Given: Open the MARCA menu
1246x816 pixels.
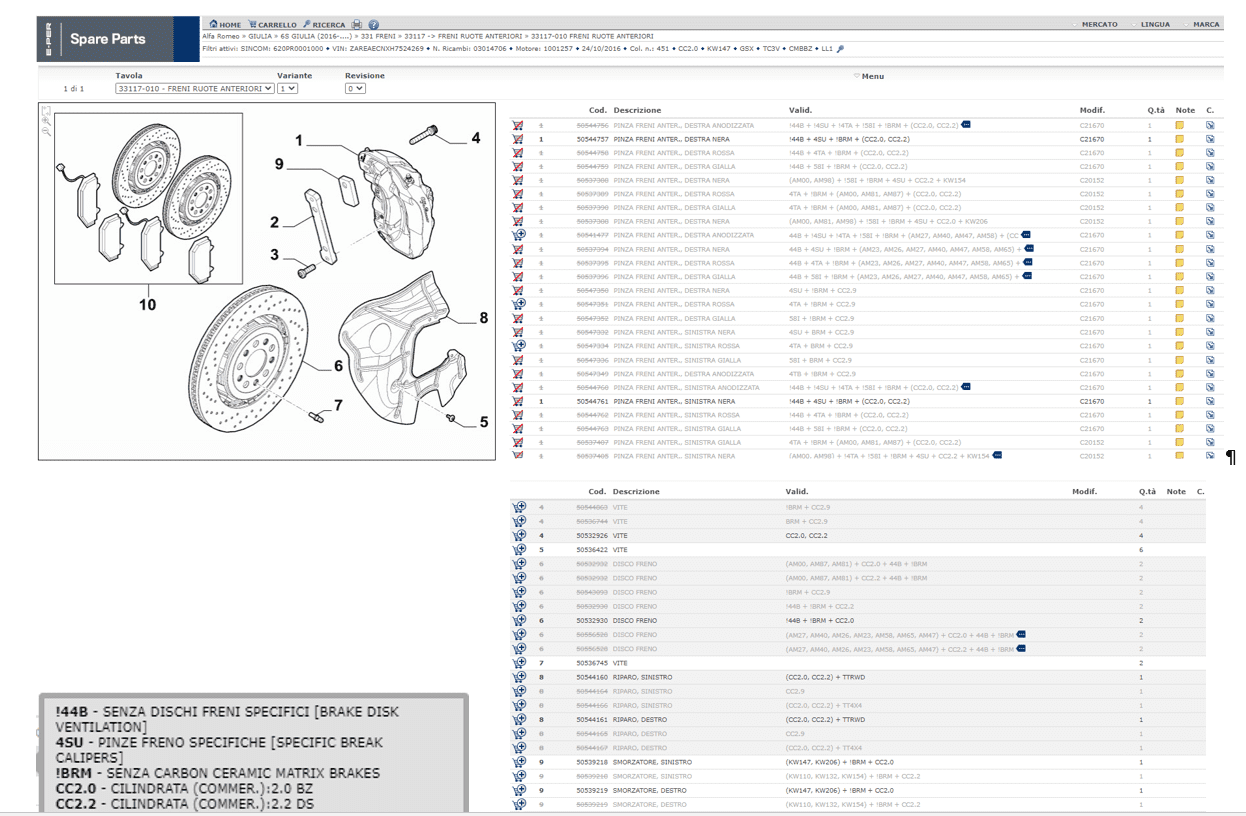Looking at the screenshot, I should [x=1204, y=24].
